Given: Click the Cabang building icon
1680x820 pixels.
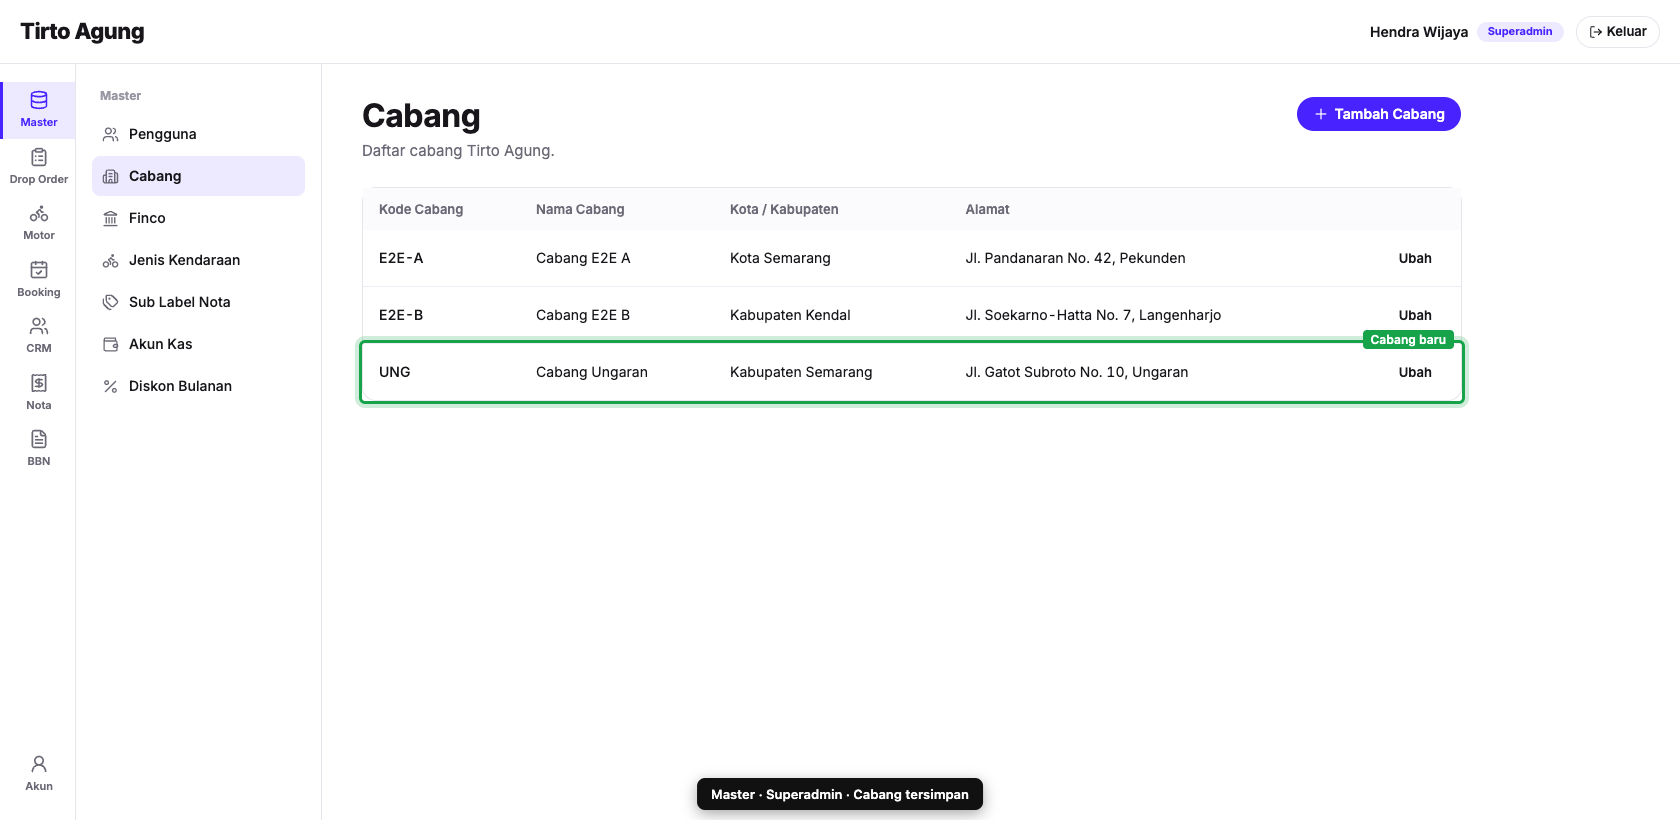Looking at the screenshot, I should coord(111,176).
